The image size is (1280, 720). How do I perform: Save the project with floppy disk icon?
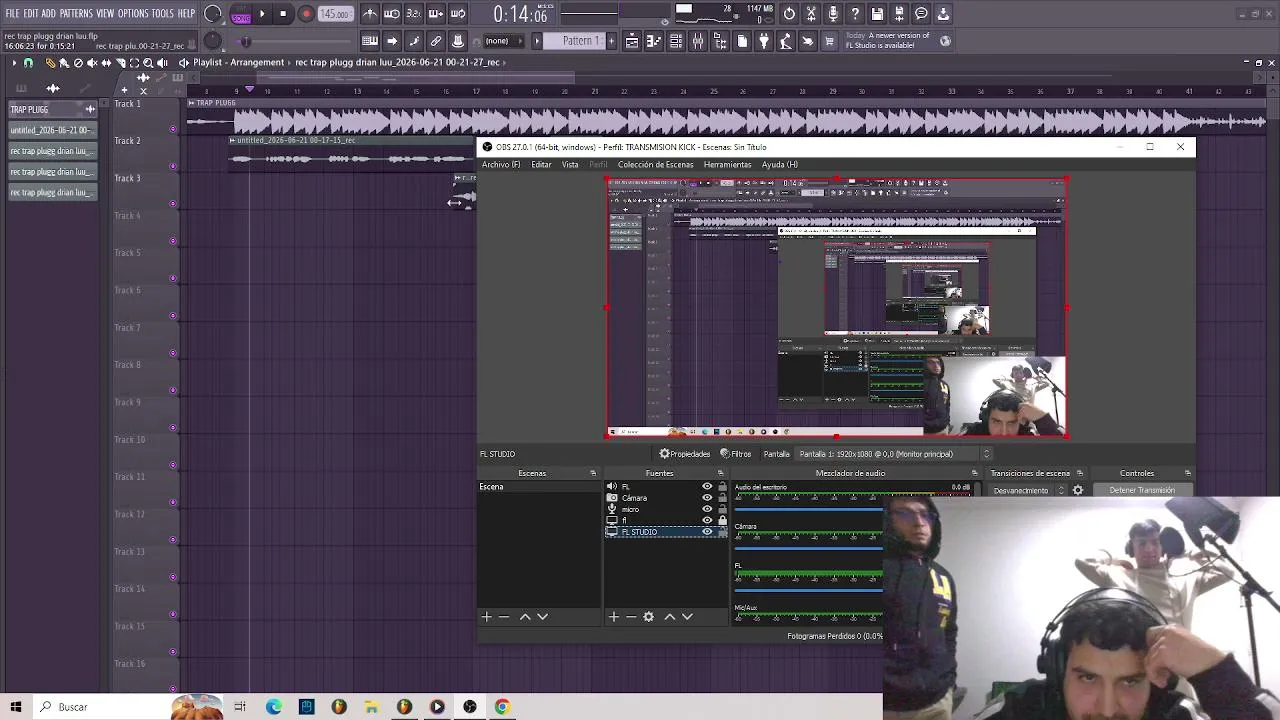coord(877,14)
